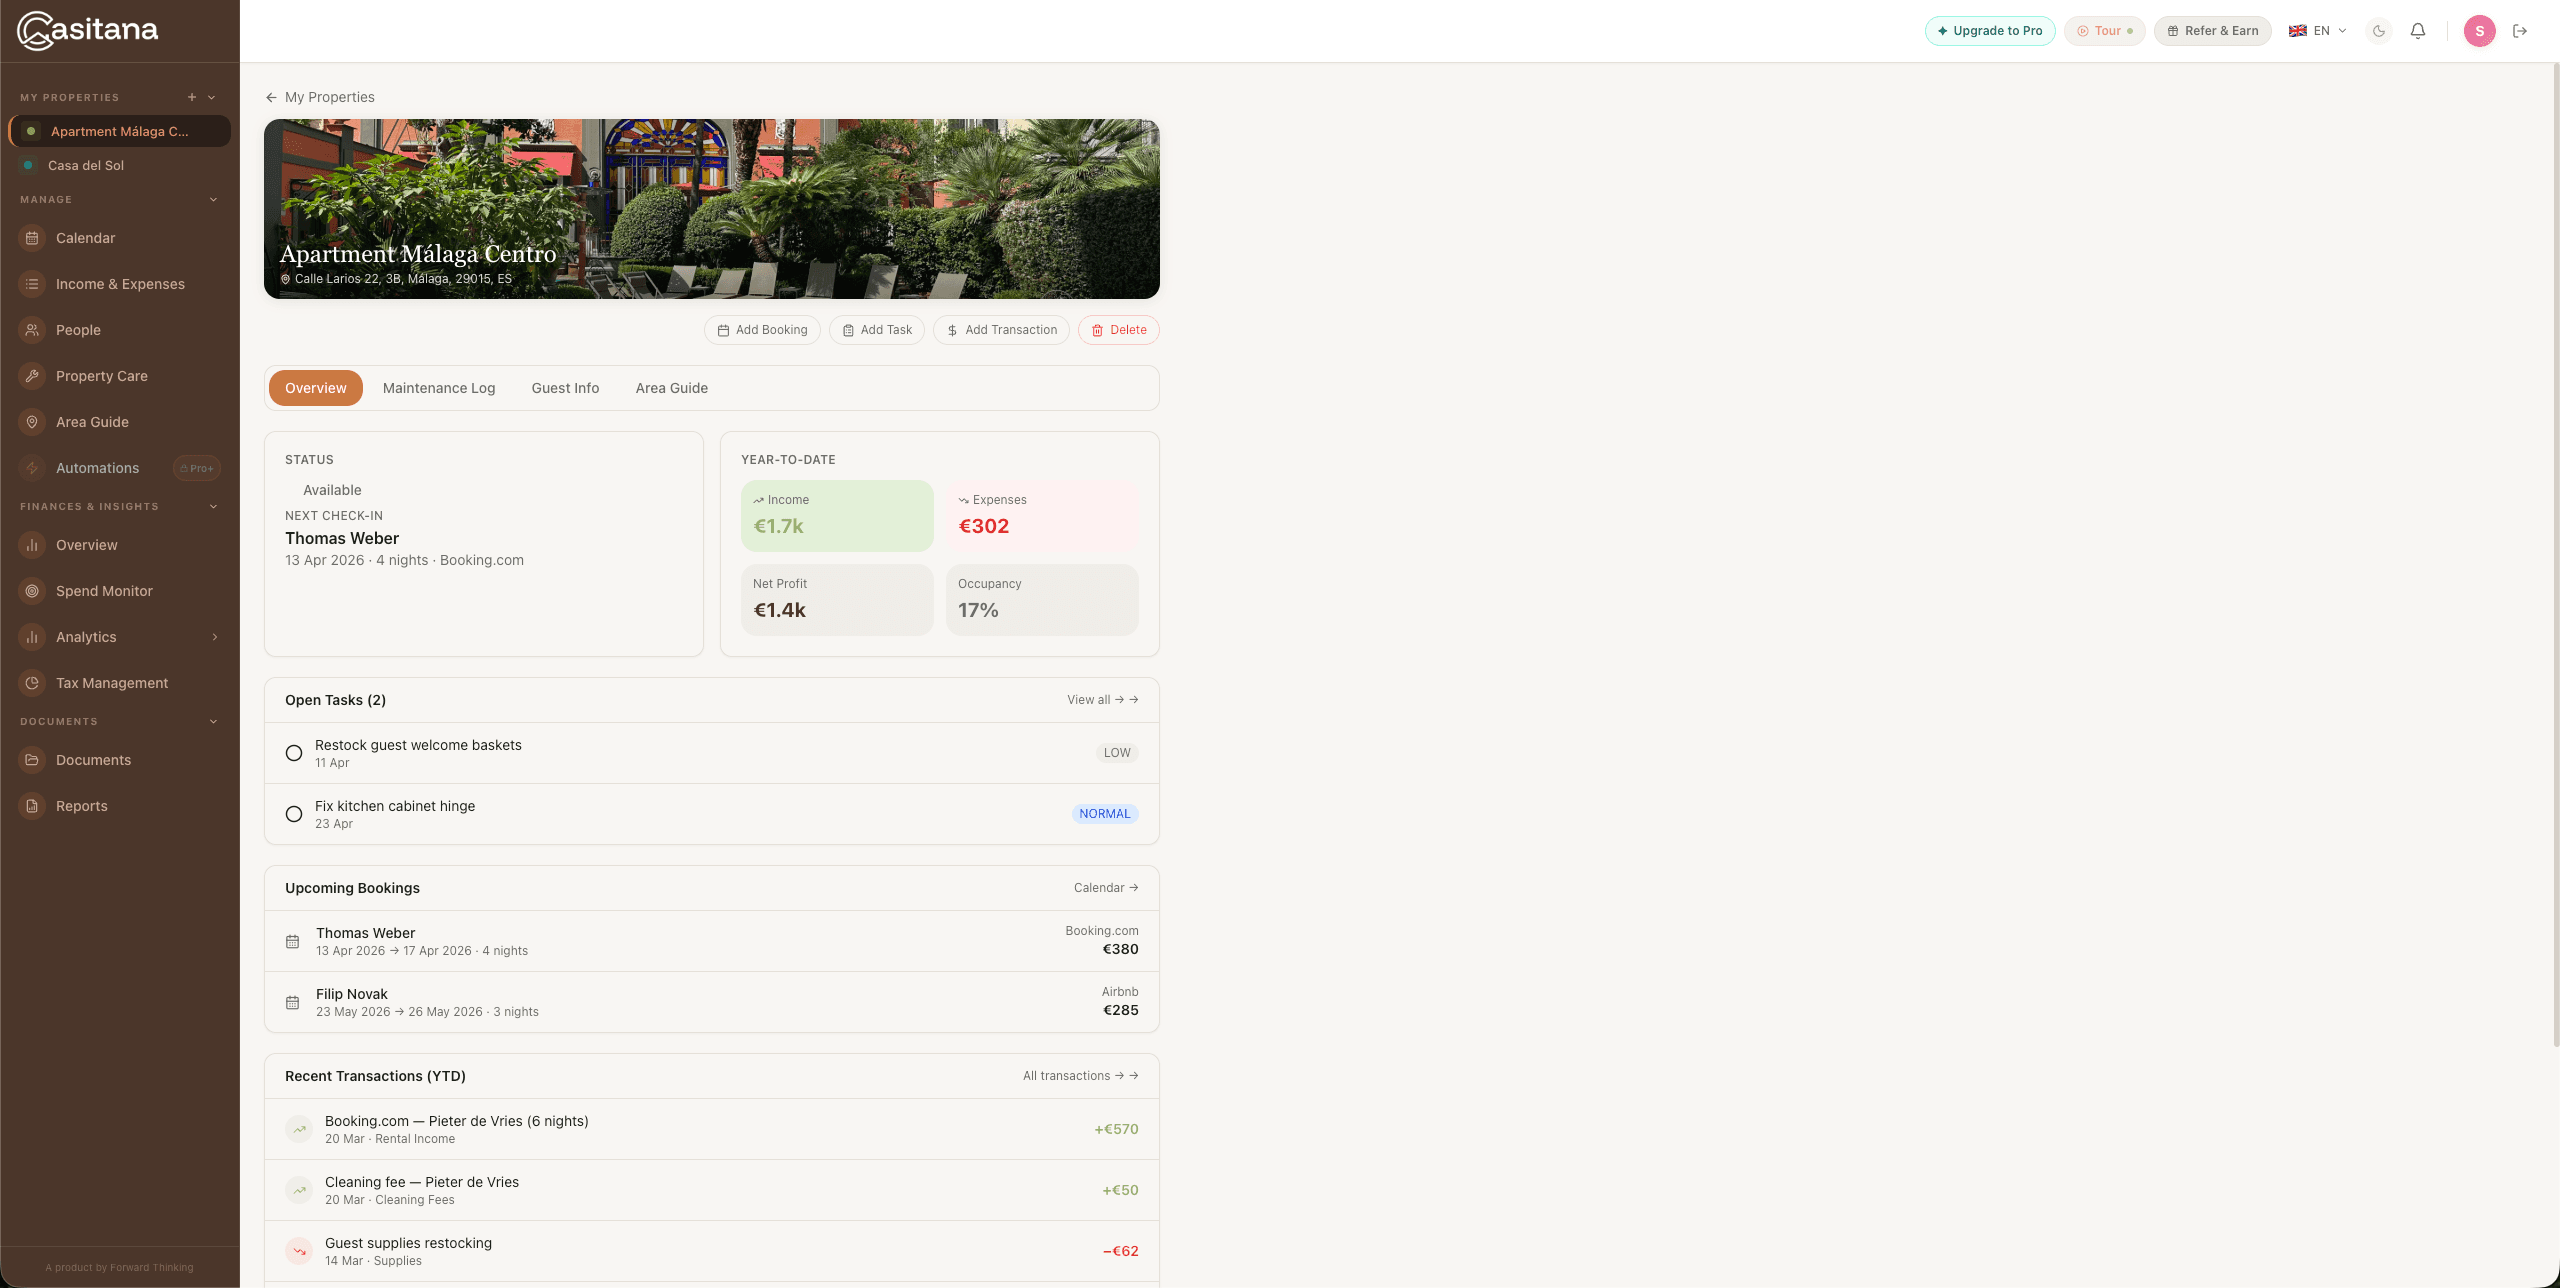Viewport: 2560px width, 1288px height.
Task: Click the Casitana logo
Action: click(x=88, y=30)
